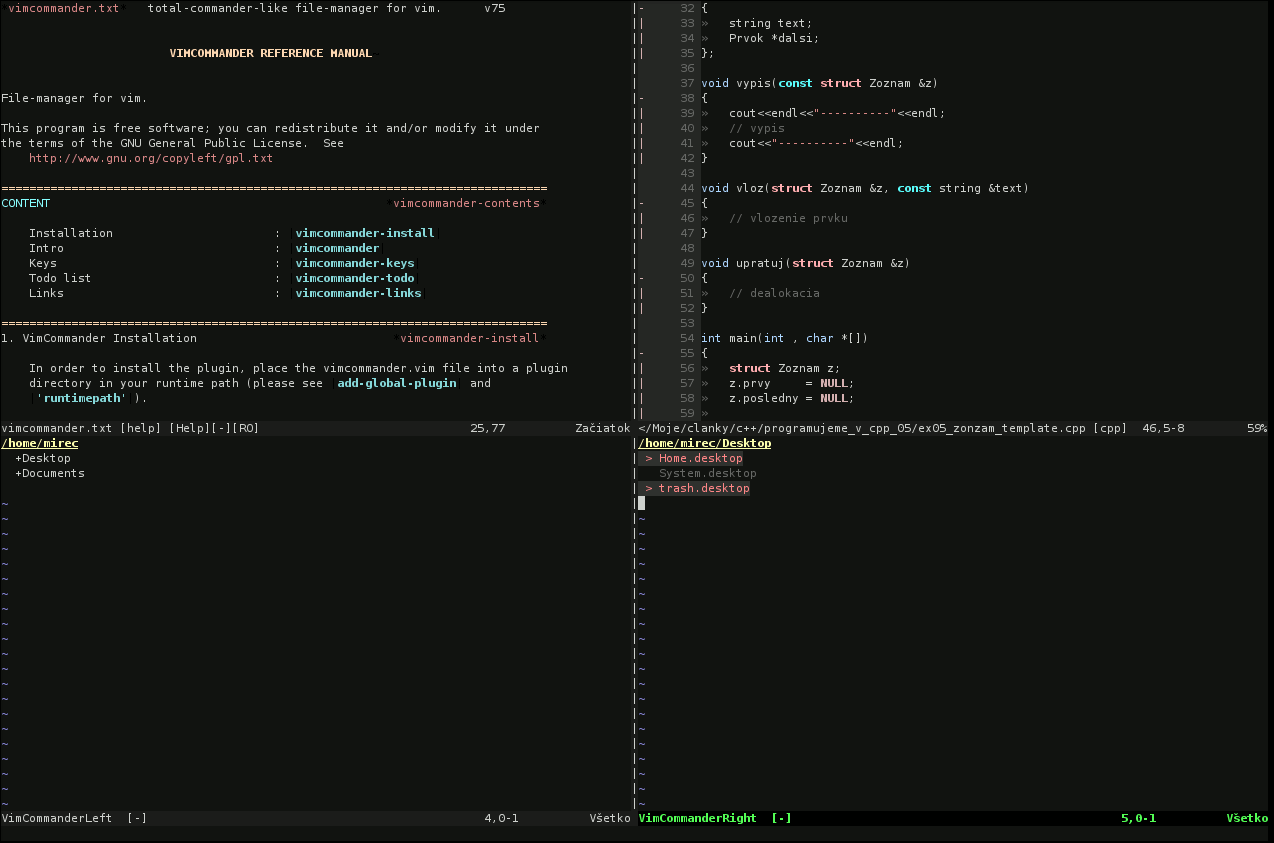Click the CONTENT section heading
The image size is (1274, 843).
[x=26, y=203]
